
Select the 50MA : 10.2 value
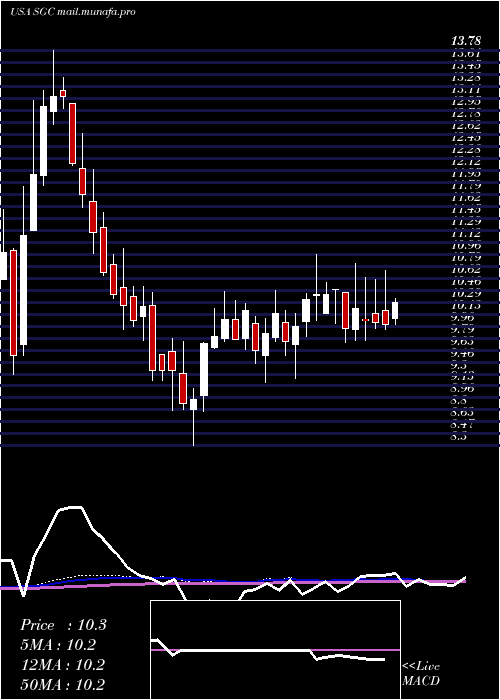[62, 685]
